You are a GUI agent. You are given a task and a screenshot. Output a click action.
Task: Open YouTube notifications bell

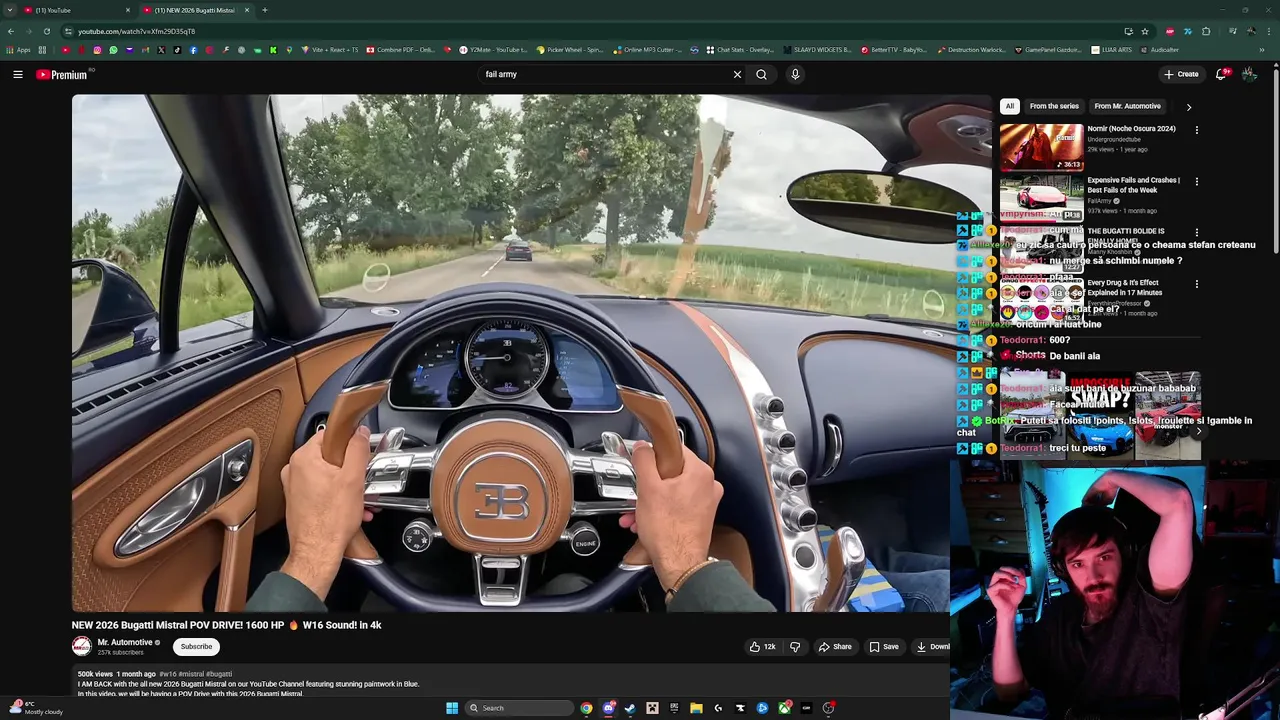click(1221, 74)
